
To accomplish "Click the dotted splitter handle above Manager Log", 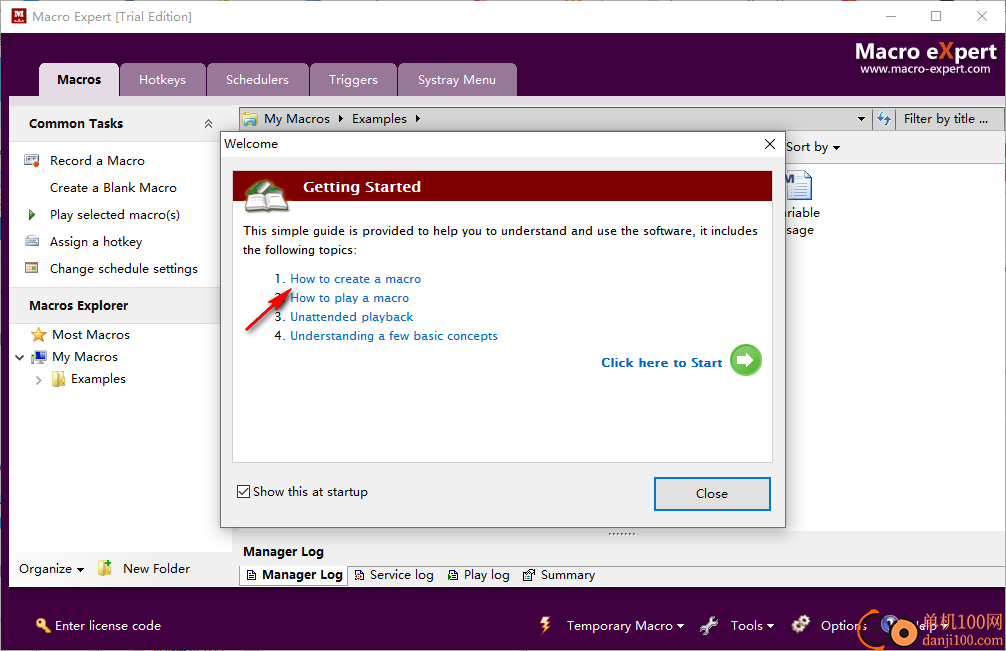I will click(x=621, y=534).
